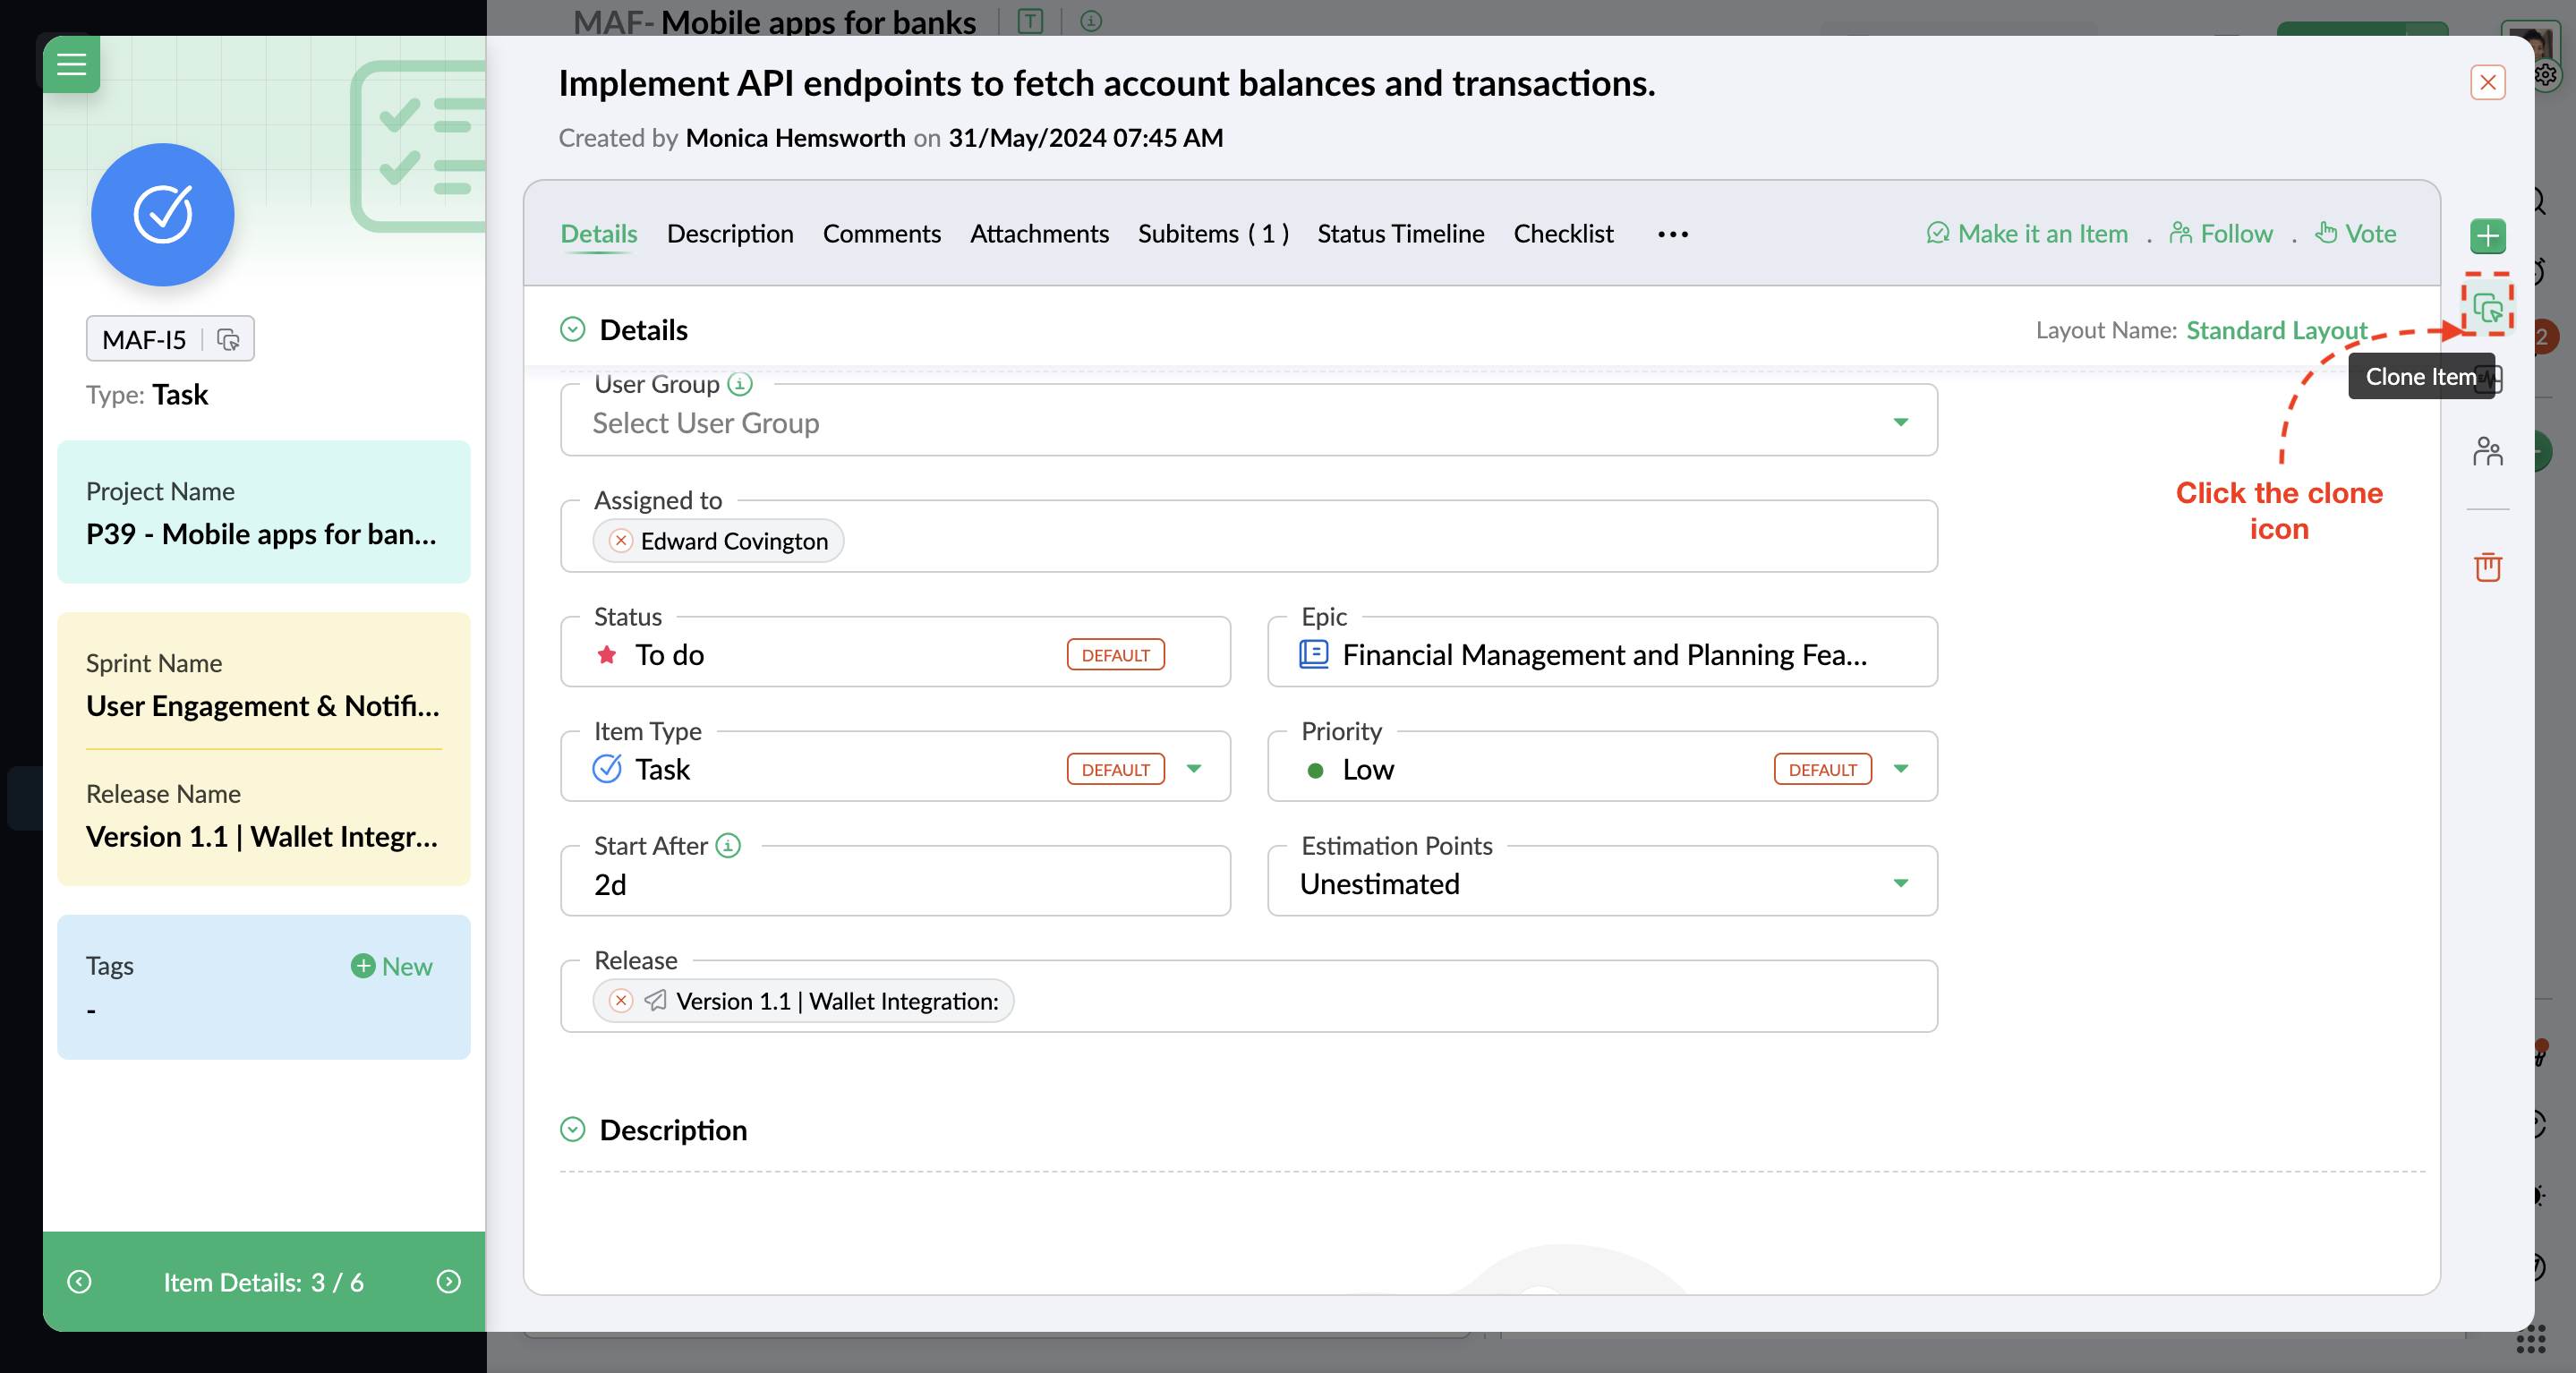Image resolution: width=2576 pixels, height=1373 pixels.
Task: Switch to the Comments tab
Action: point(882,234)
